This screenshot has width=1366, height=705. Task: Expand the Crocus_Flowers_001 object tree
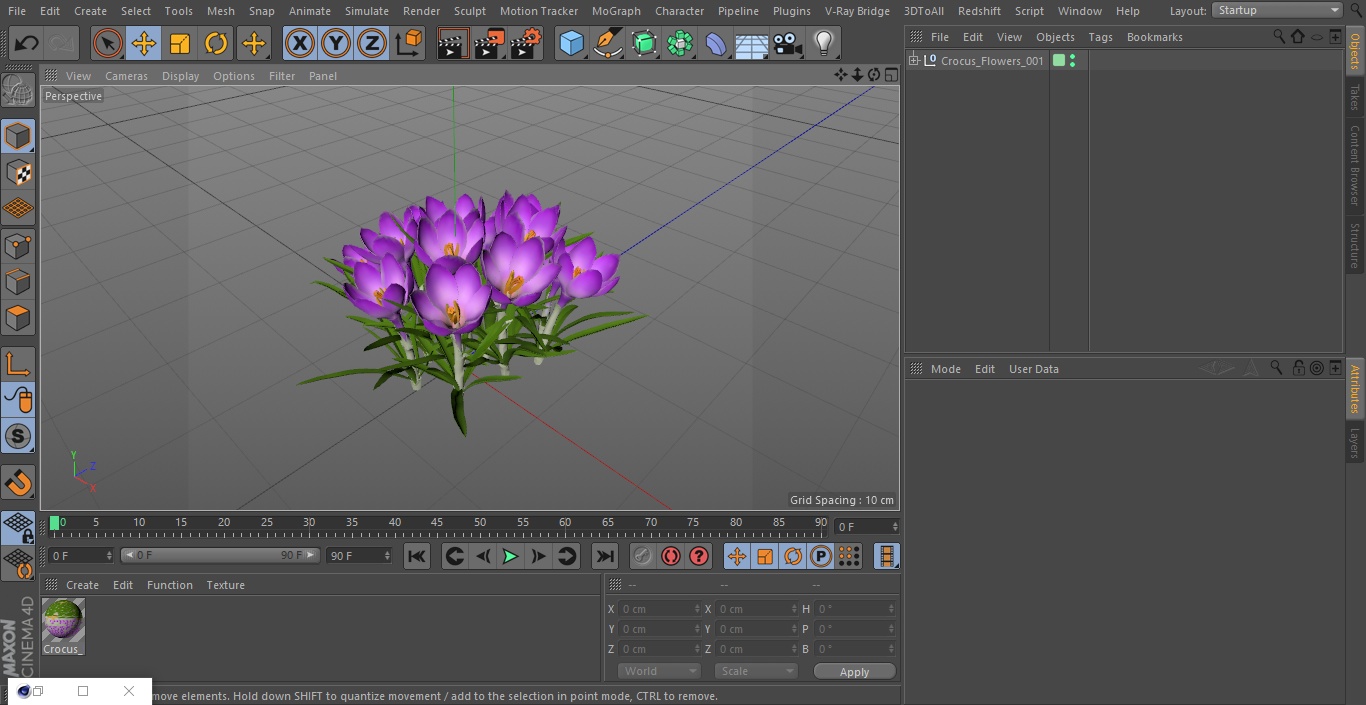pyautogui.click(x=913, y=61)
